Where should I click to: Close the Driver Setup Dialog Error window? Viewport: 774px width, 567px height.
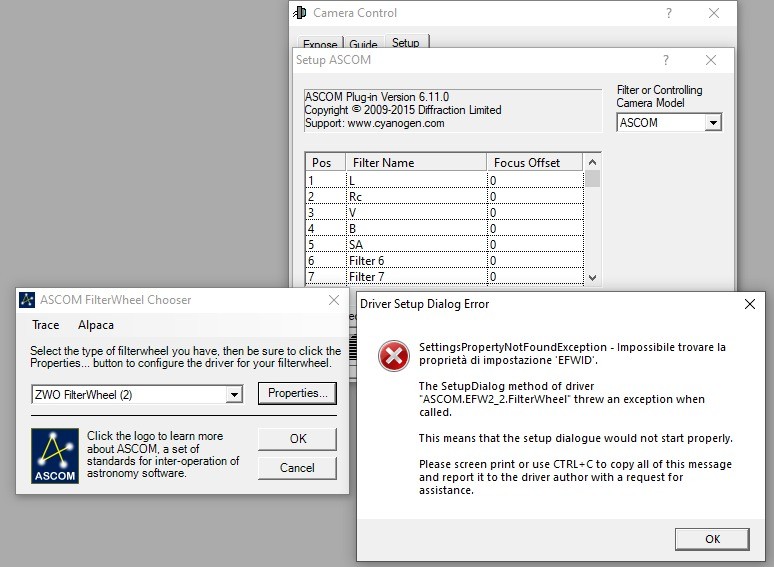(749, 303)
